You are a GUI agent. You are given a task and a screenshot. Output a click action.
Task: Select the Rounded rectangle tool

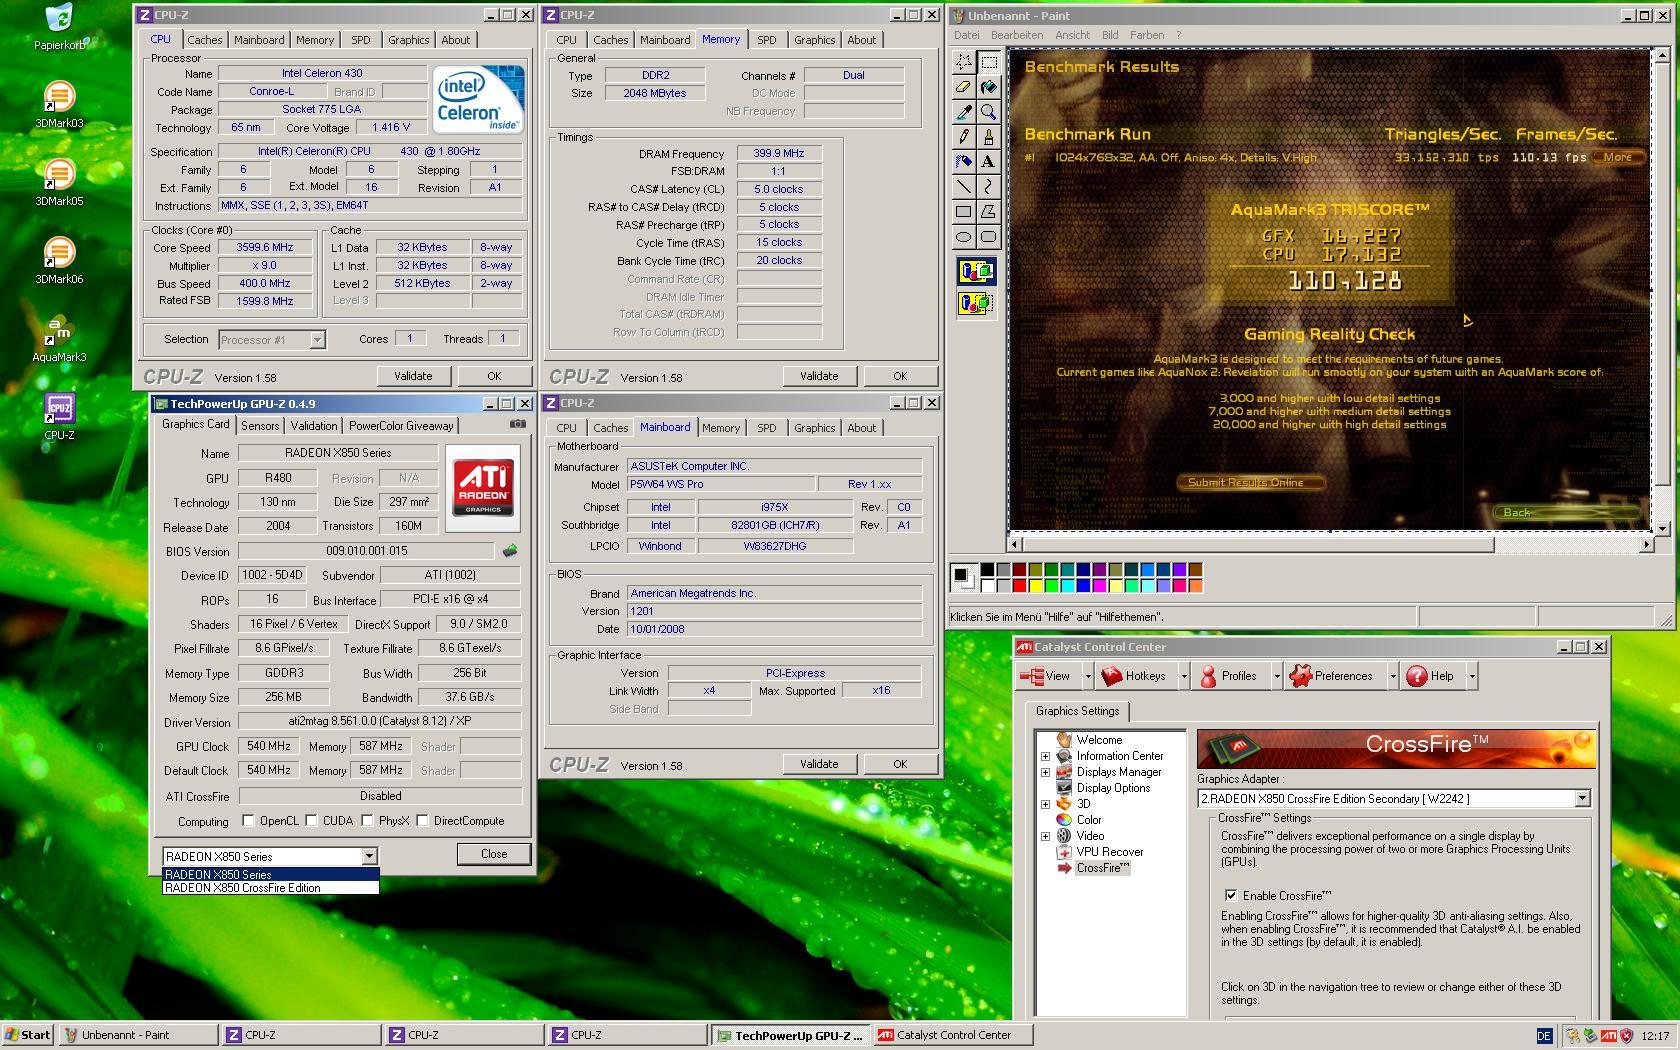click(988, 237)
